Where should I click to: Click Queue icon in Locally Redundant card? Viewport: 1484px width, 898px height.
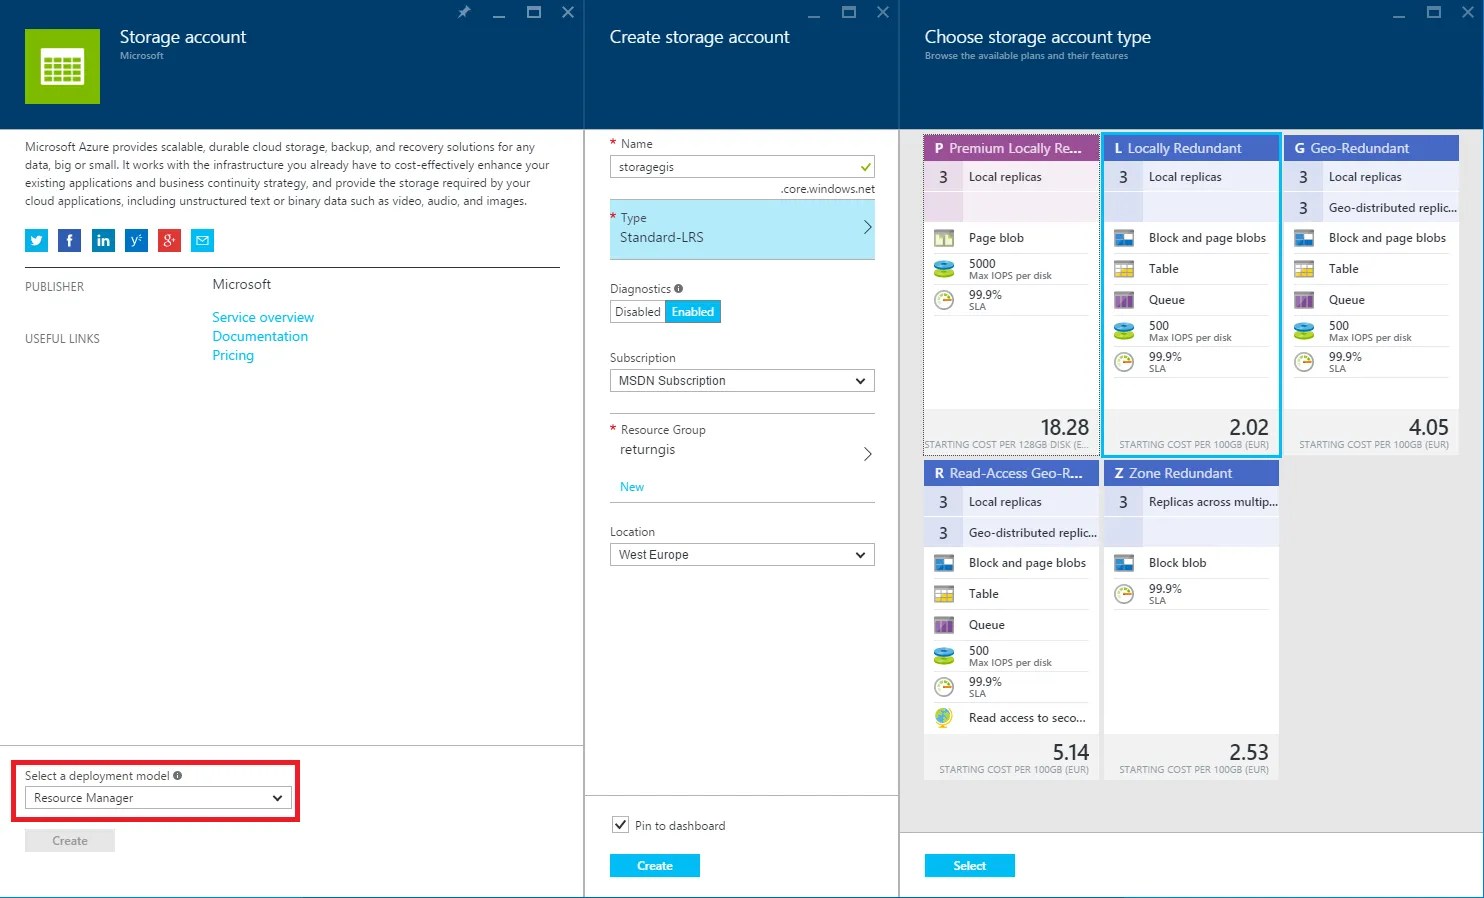click(1124, 300)
